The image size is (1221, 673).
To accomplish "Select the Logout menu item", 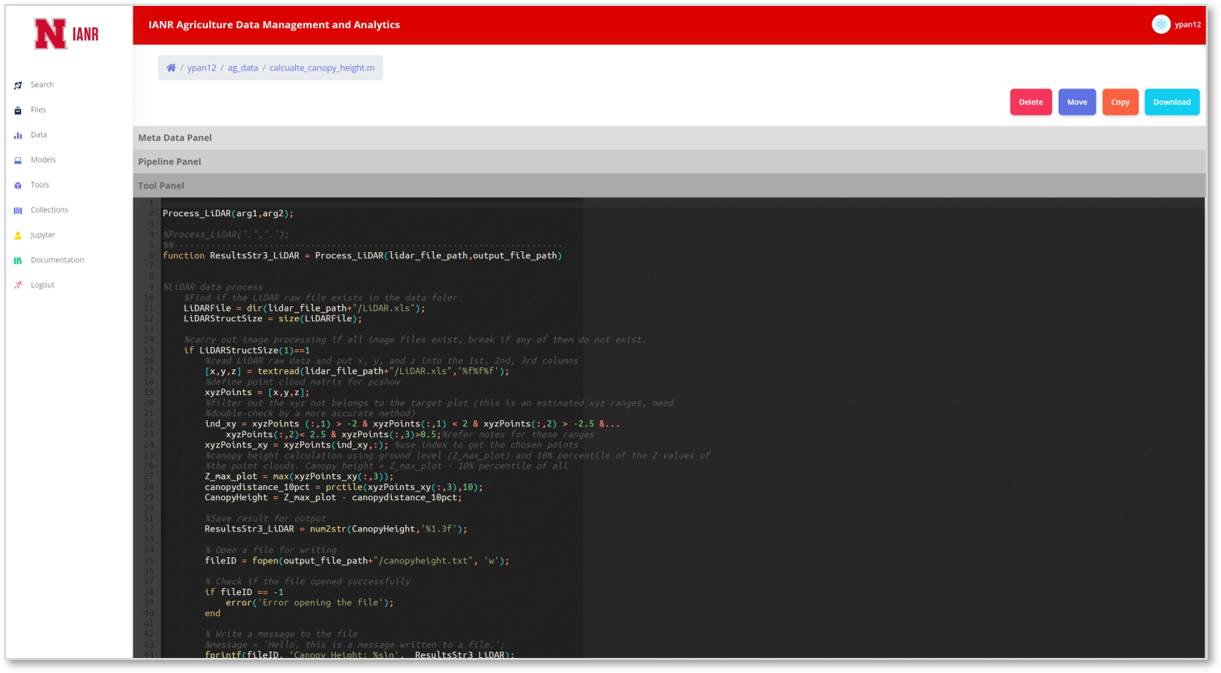I will pos(42,285).
